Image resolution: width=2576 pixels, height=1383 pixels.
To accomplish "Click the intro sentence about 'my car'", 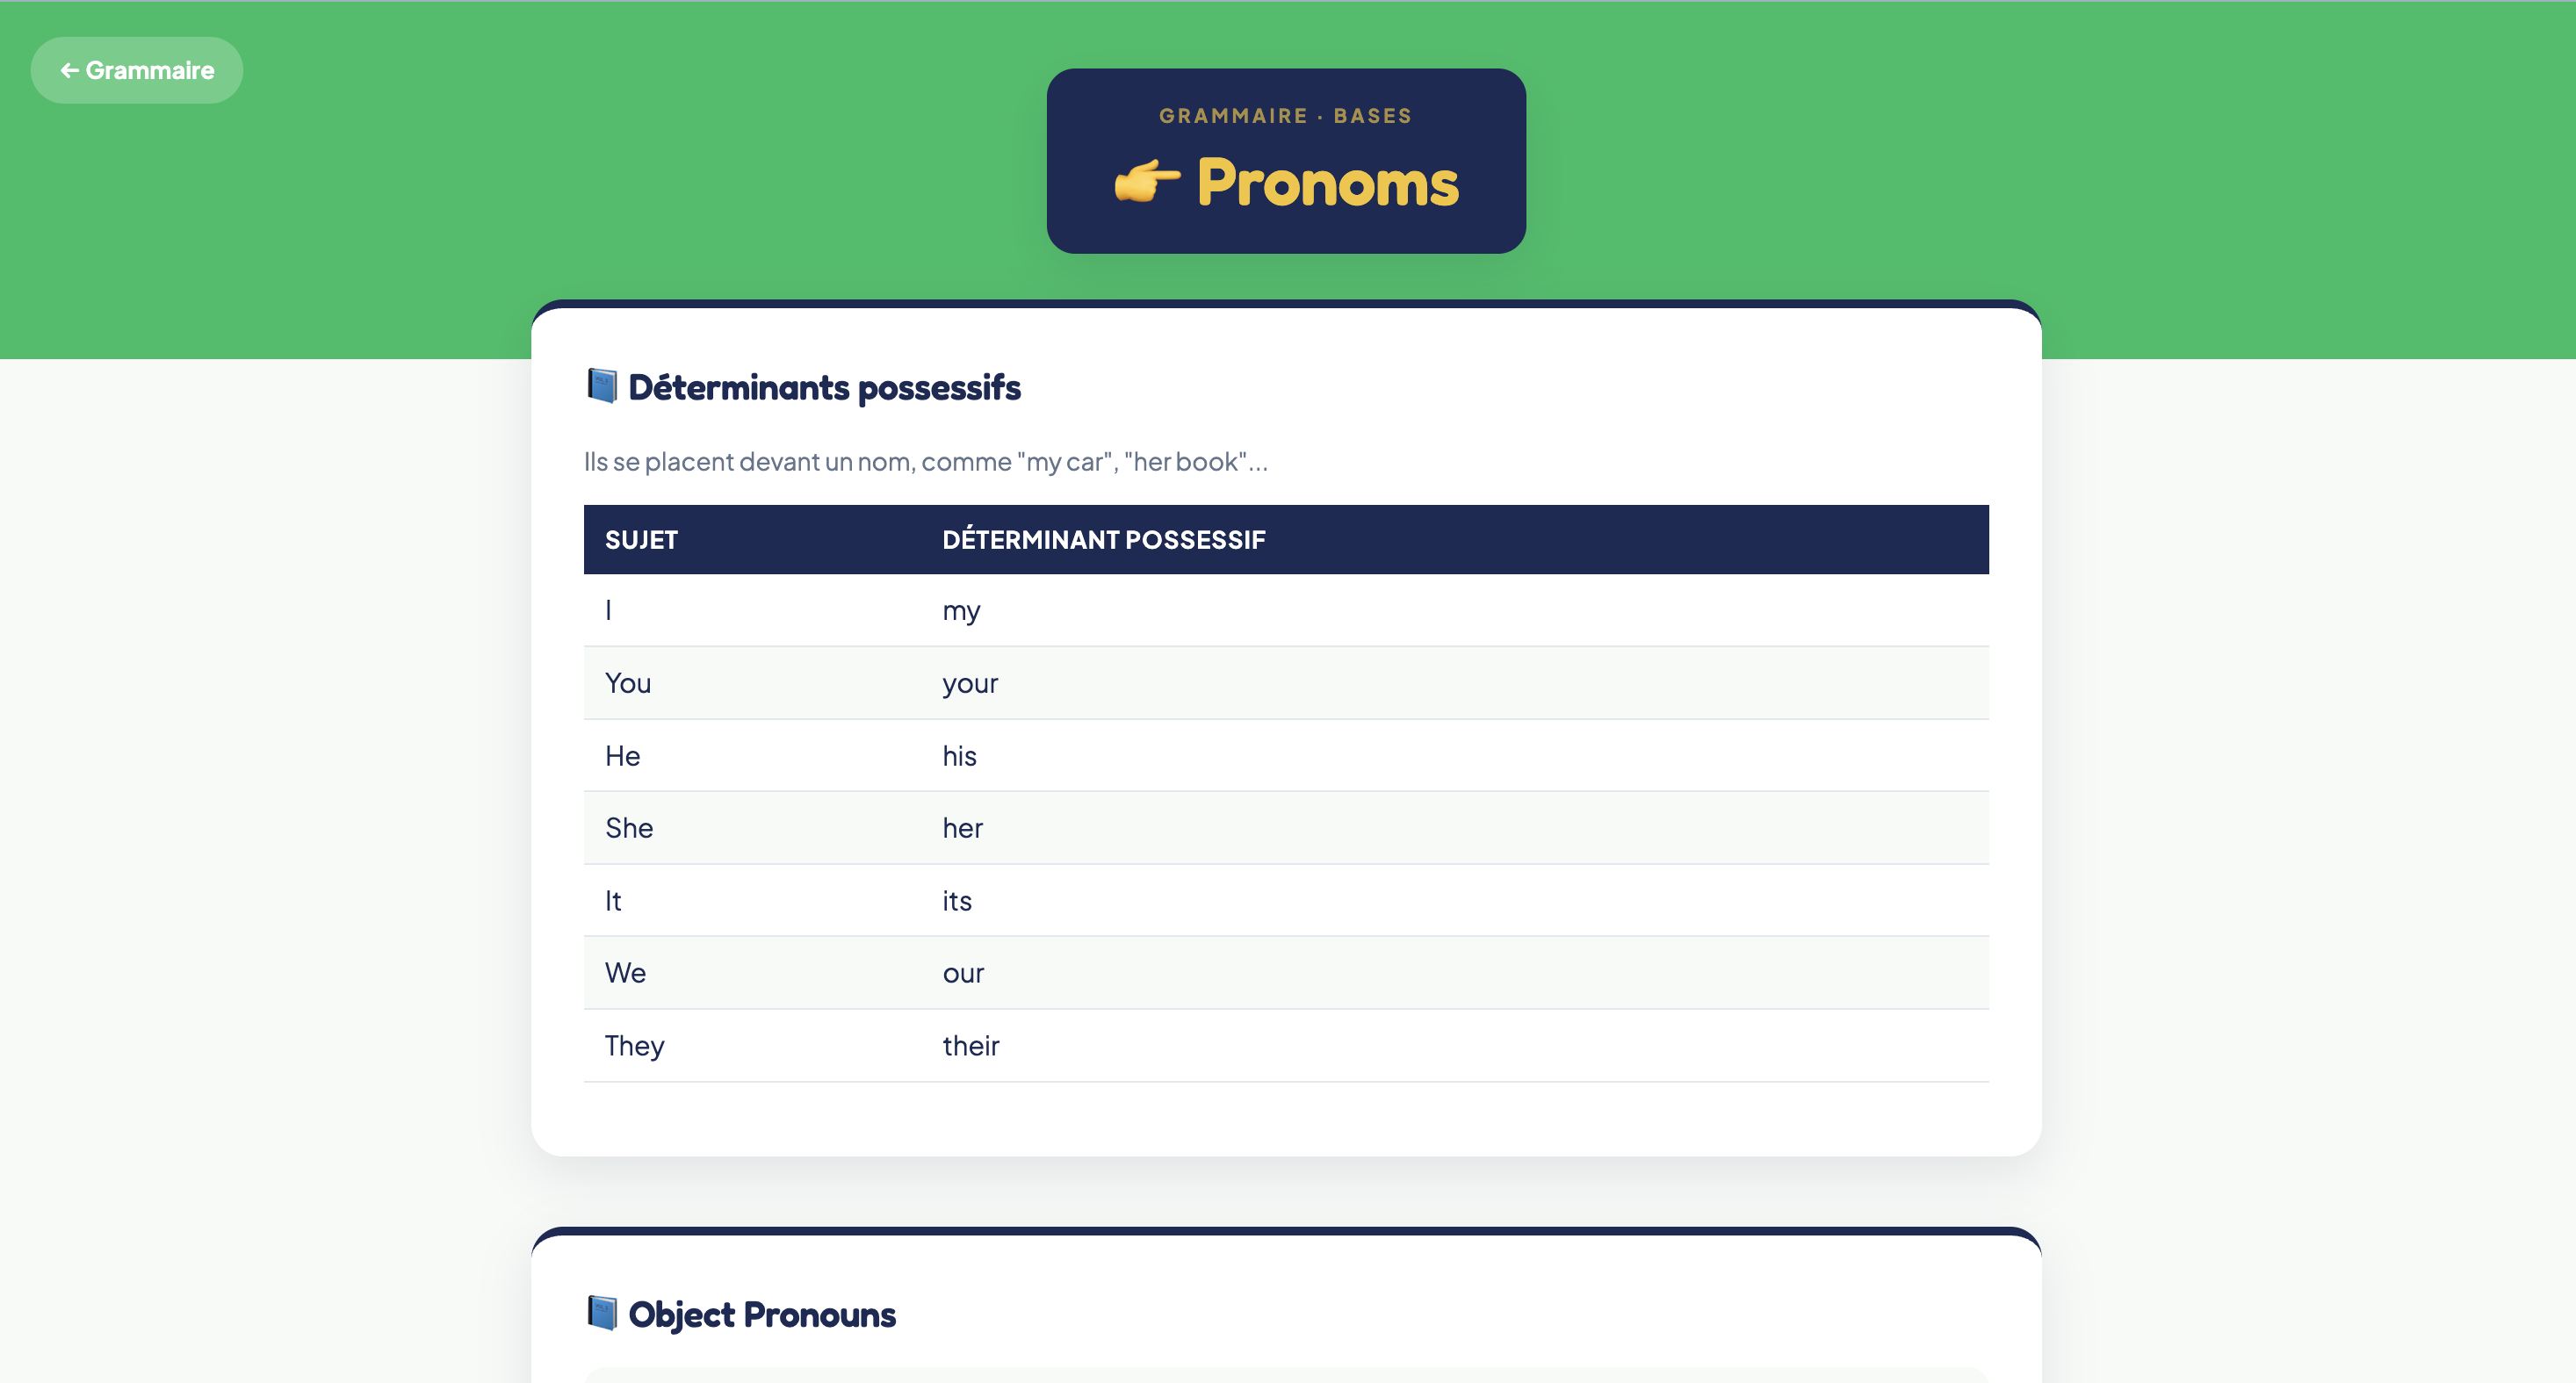I will tap(926, 462).
